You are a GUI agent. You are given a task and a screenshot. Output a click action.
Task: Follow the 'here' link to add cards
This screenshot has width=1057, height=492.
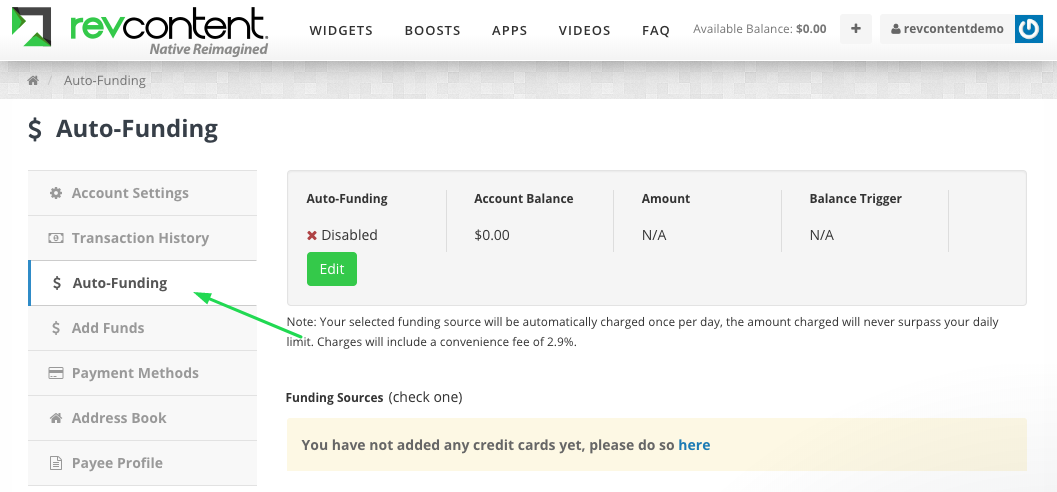tap(694, 445)
